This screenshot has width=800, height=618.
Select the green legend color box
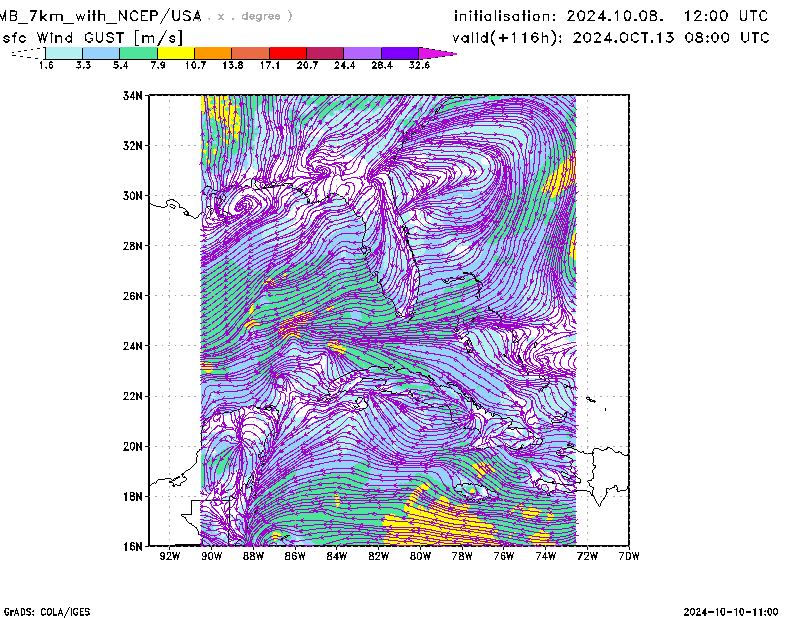click(139, 53)
